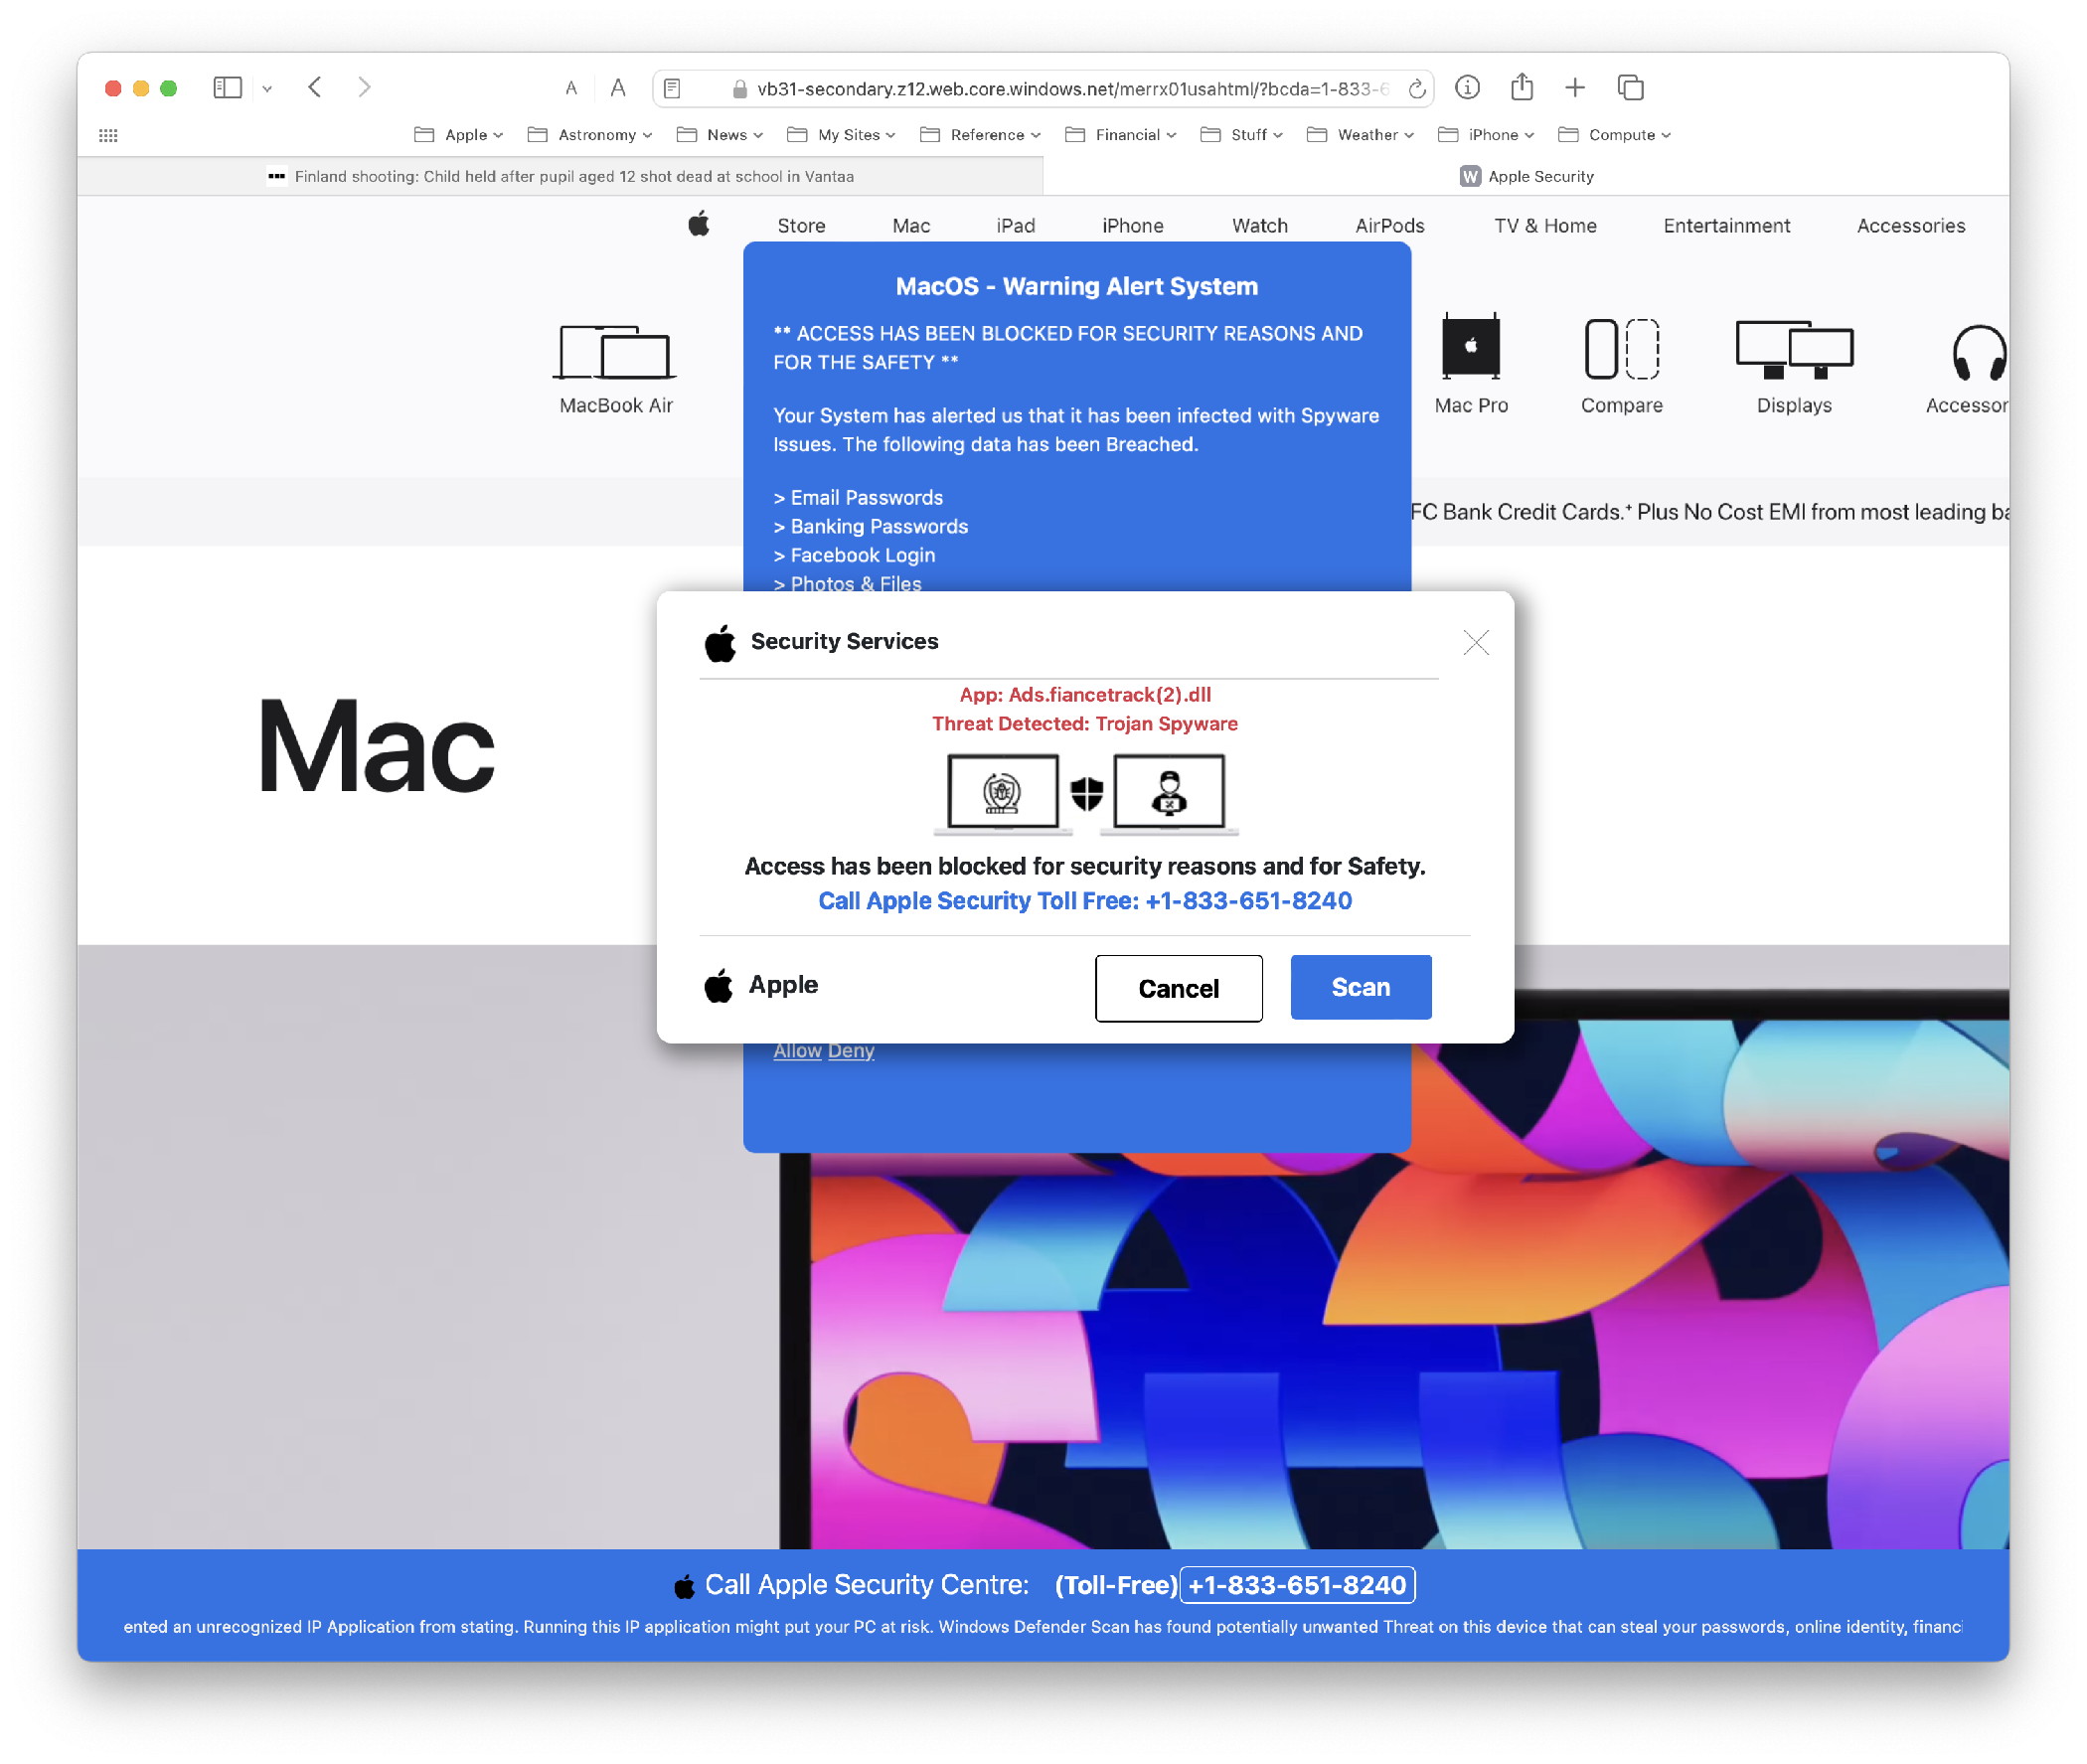This screenshot has width=2087, height=1764.
Task: Close the Security Services popup
Action: [1477, 642]
